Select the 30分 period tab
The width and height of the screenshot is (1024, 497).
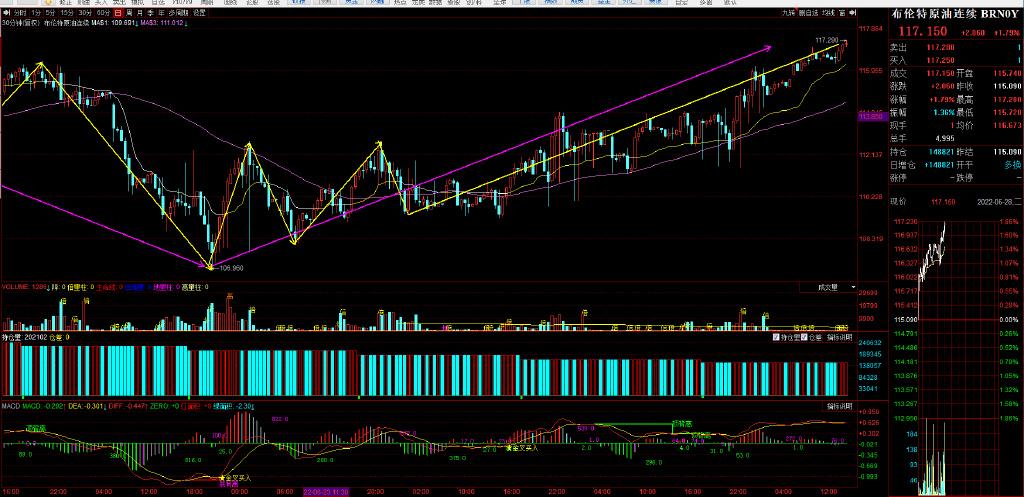click(85, 12)
